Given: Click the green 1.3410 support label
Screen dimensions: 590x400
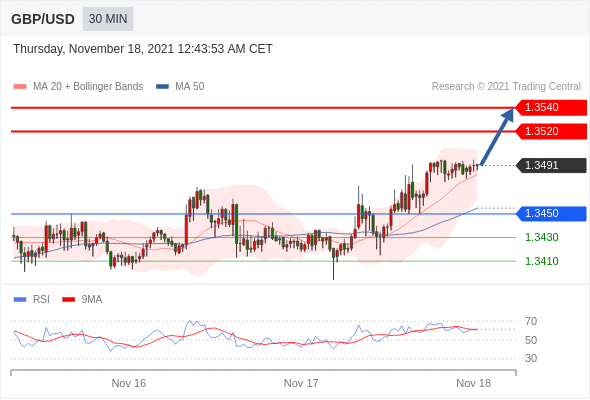Looking at the screenshot, I should 541,261.
